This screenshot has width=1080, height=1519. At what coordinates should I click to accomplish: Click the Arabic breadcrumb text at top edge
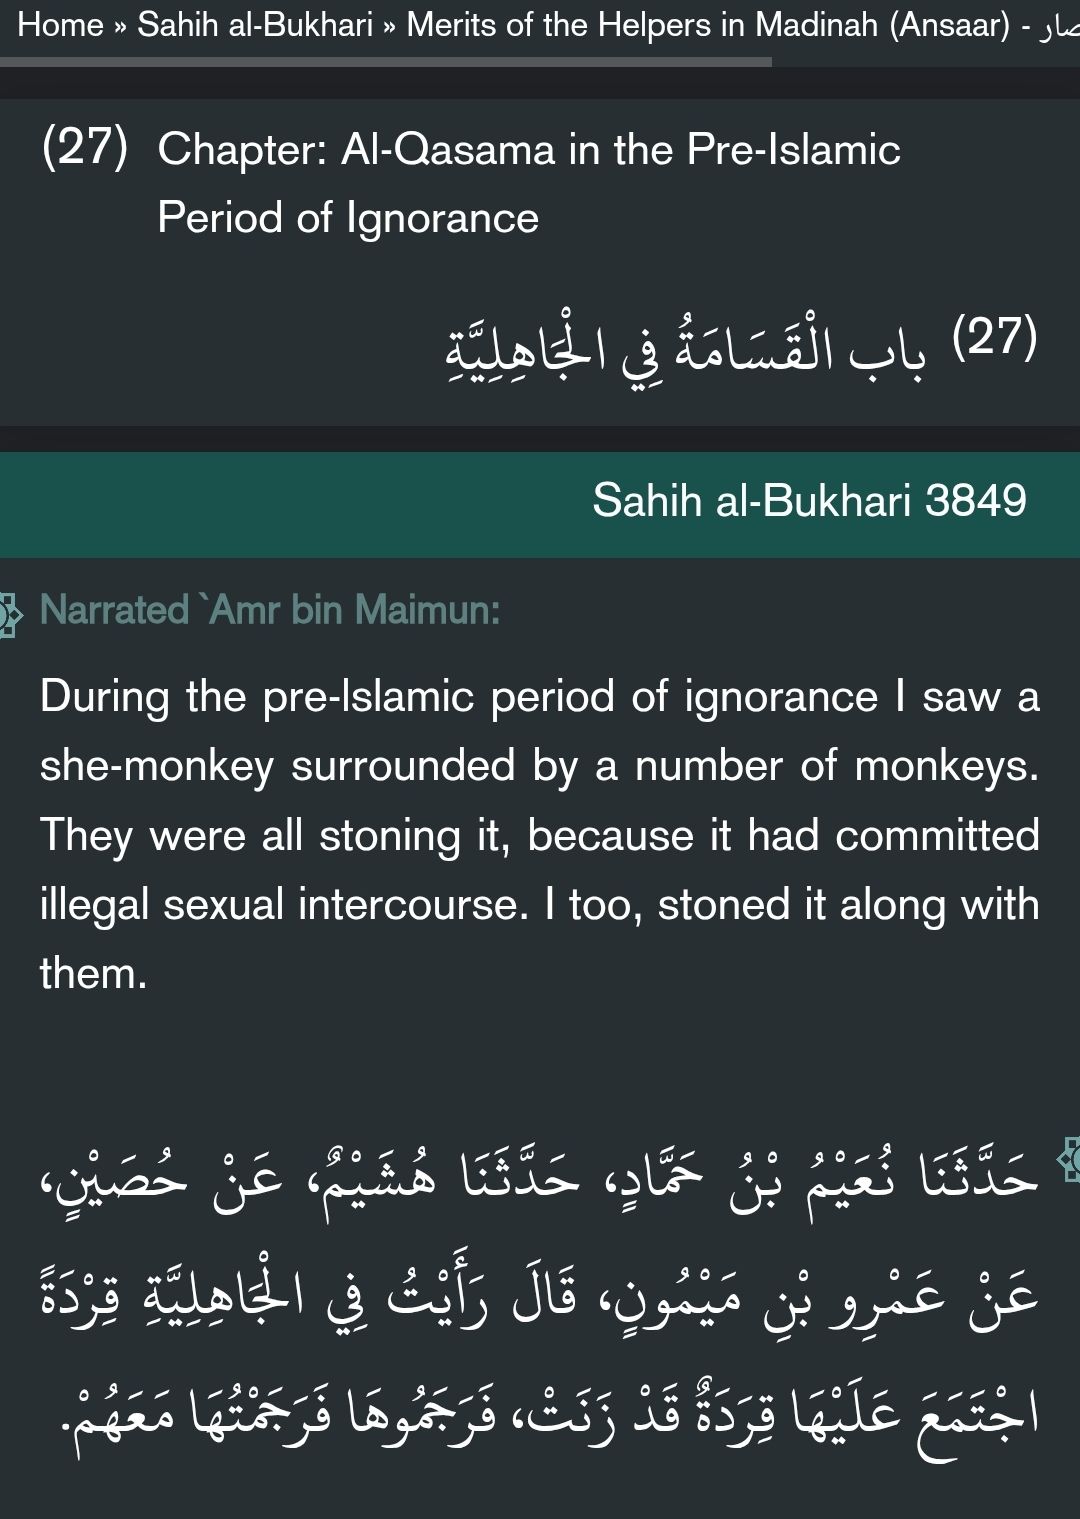point(1058,26)
